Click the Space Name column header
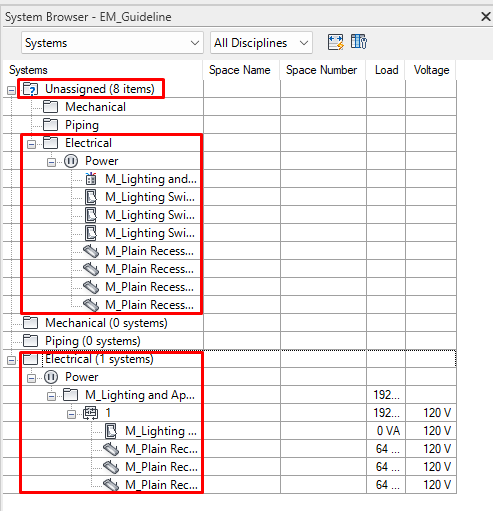This screenshot has width=493, height=511. 240,70
